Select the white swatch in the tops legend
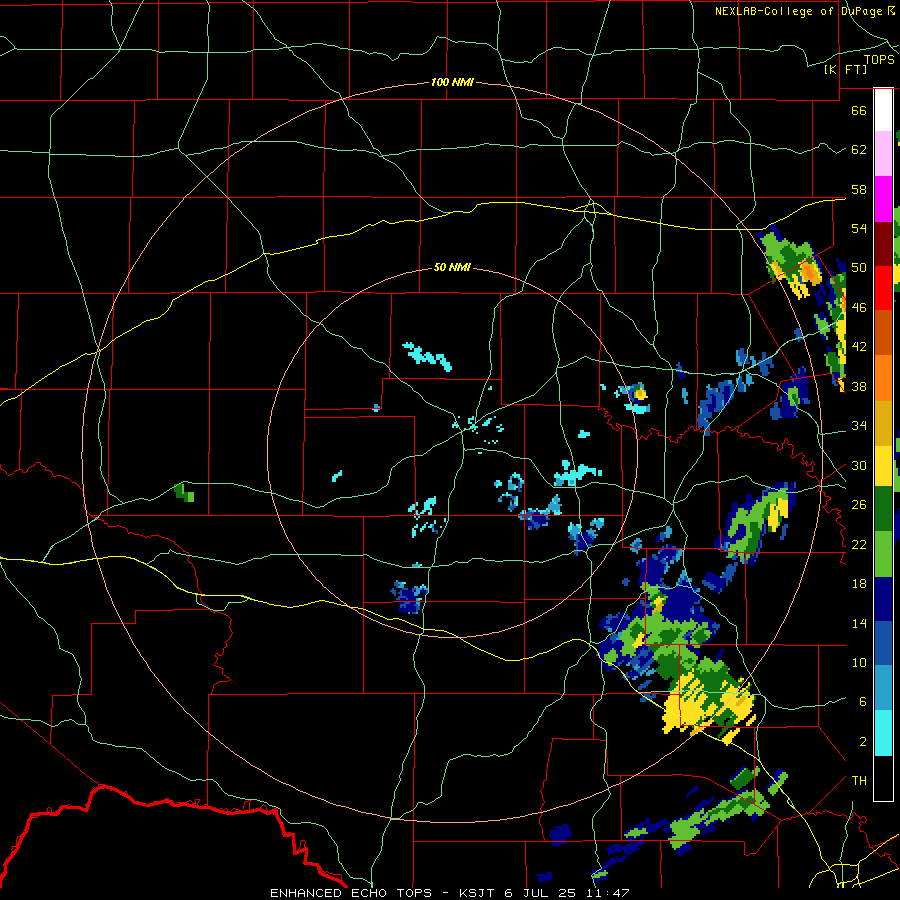 883,110
